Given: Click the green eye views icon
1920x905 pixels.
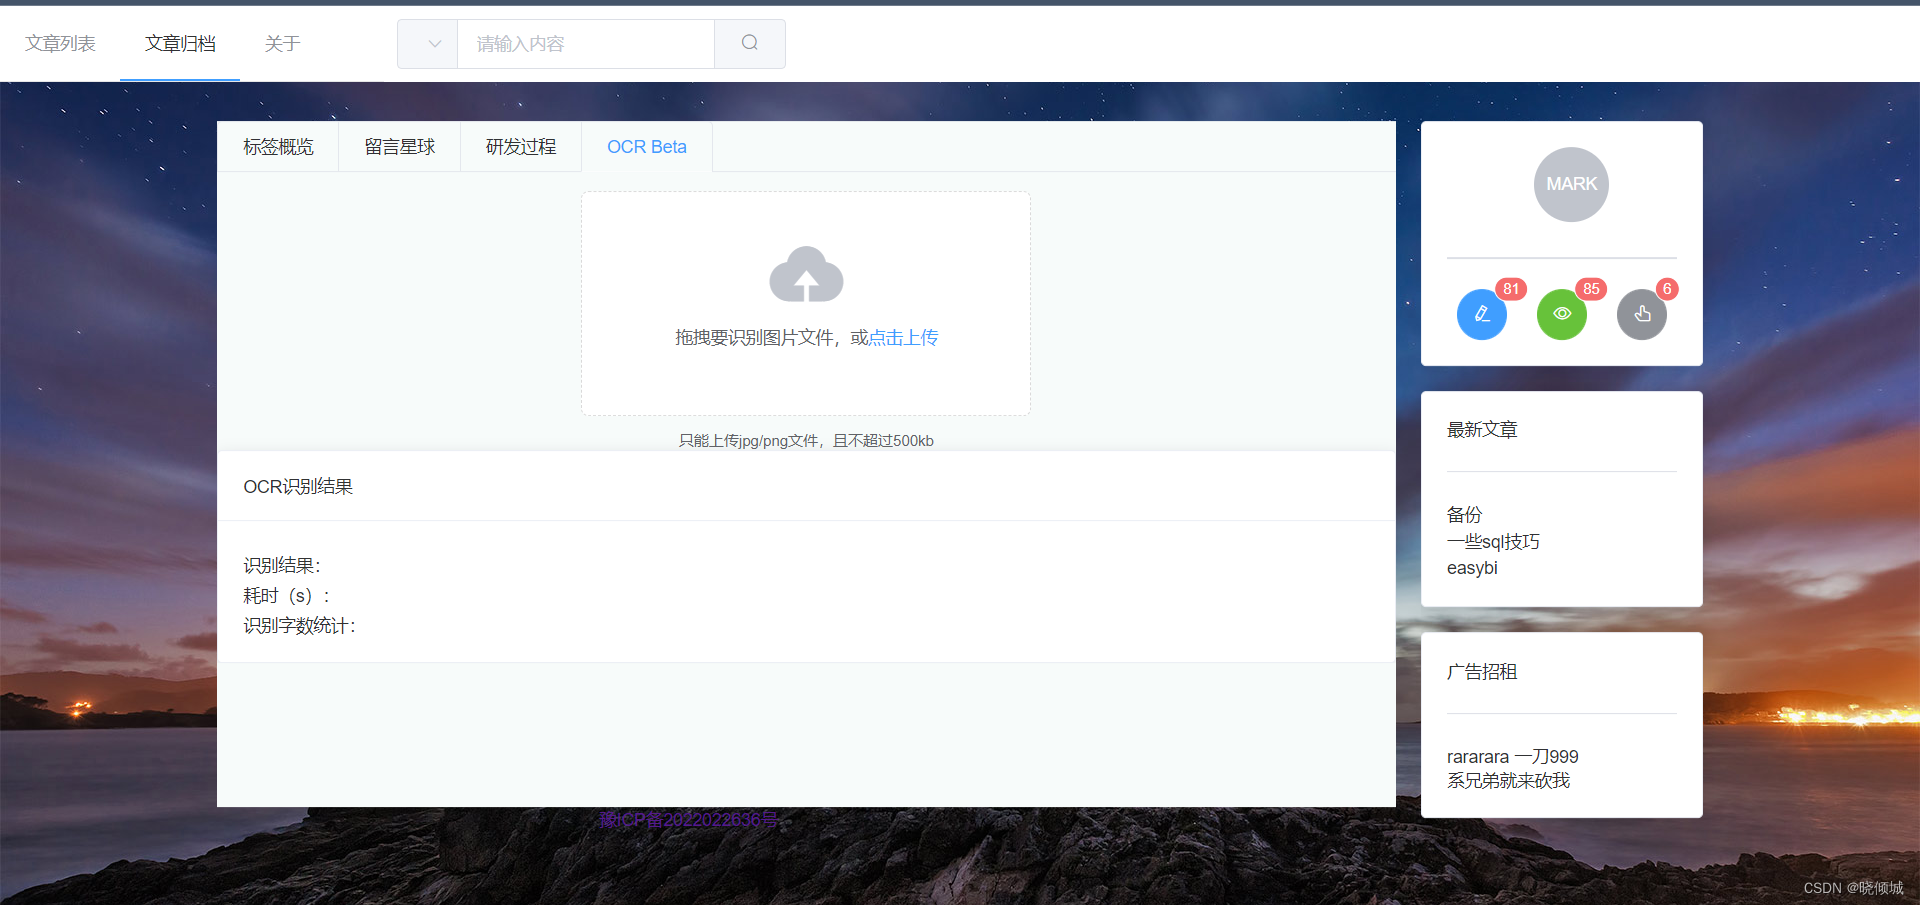Looking at the screenshot, I should pyautogui.click(x=1562, y=314).
